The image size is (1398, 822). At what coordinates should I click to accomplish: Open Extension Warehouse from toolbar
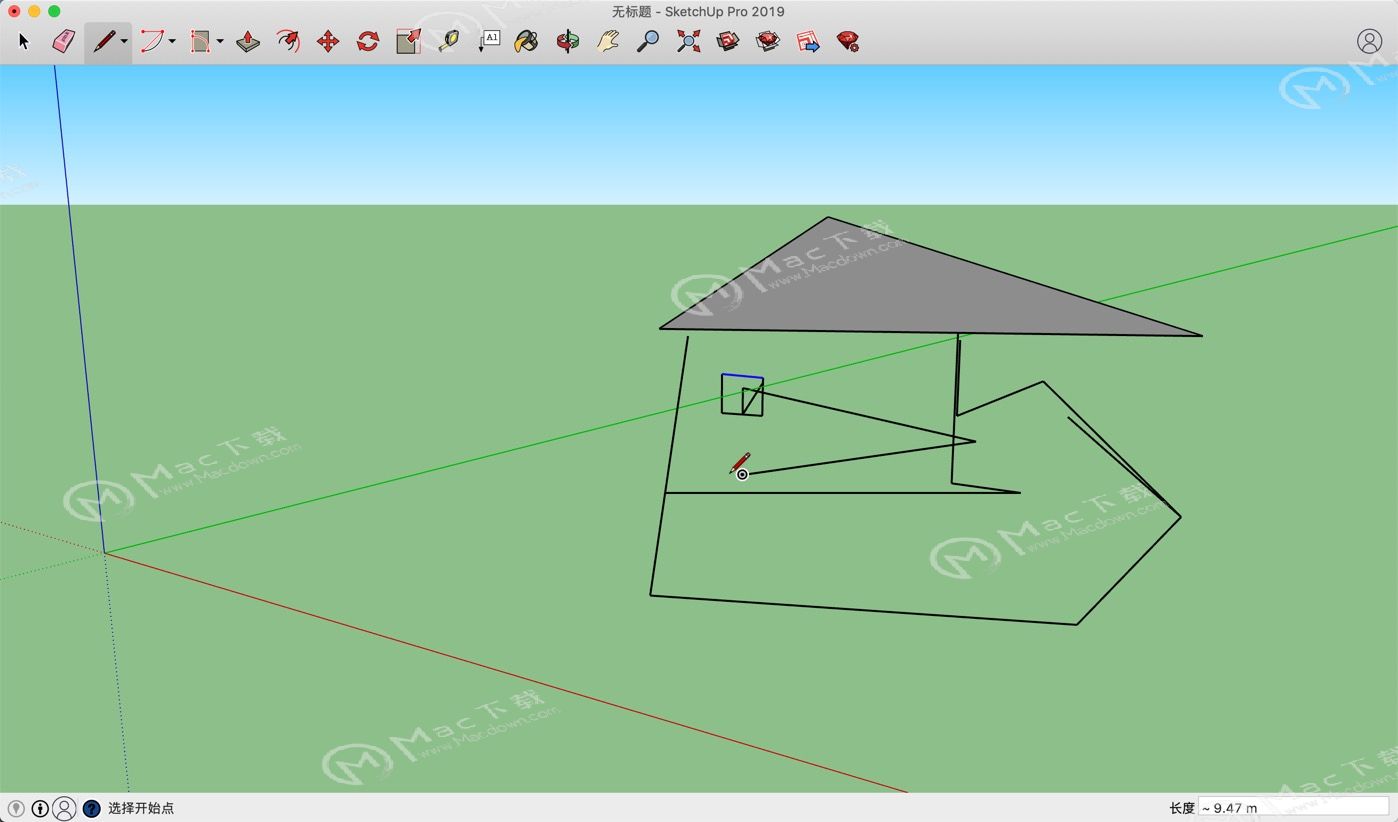pyautogui.click(x=768, y=42)
